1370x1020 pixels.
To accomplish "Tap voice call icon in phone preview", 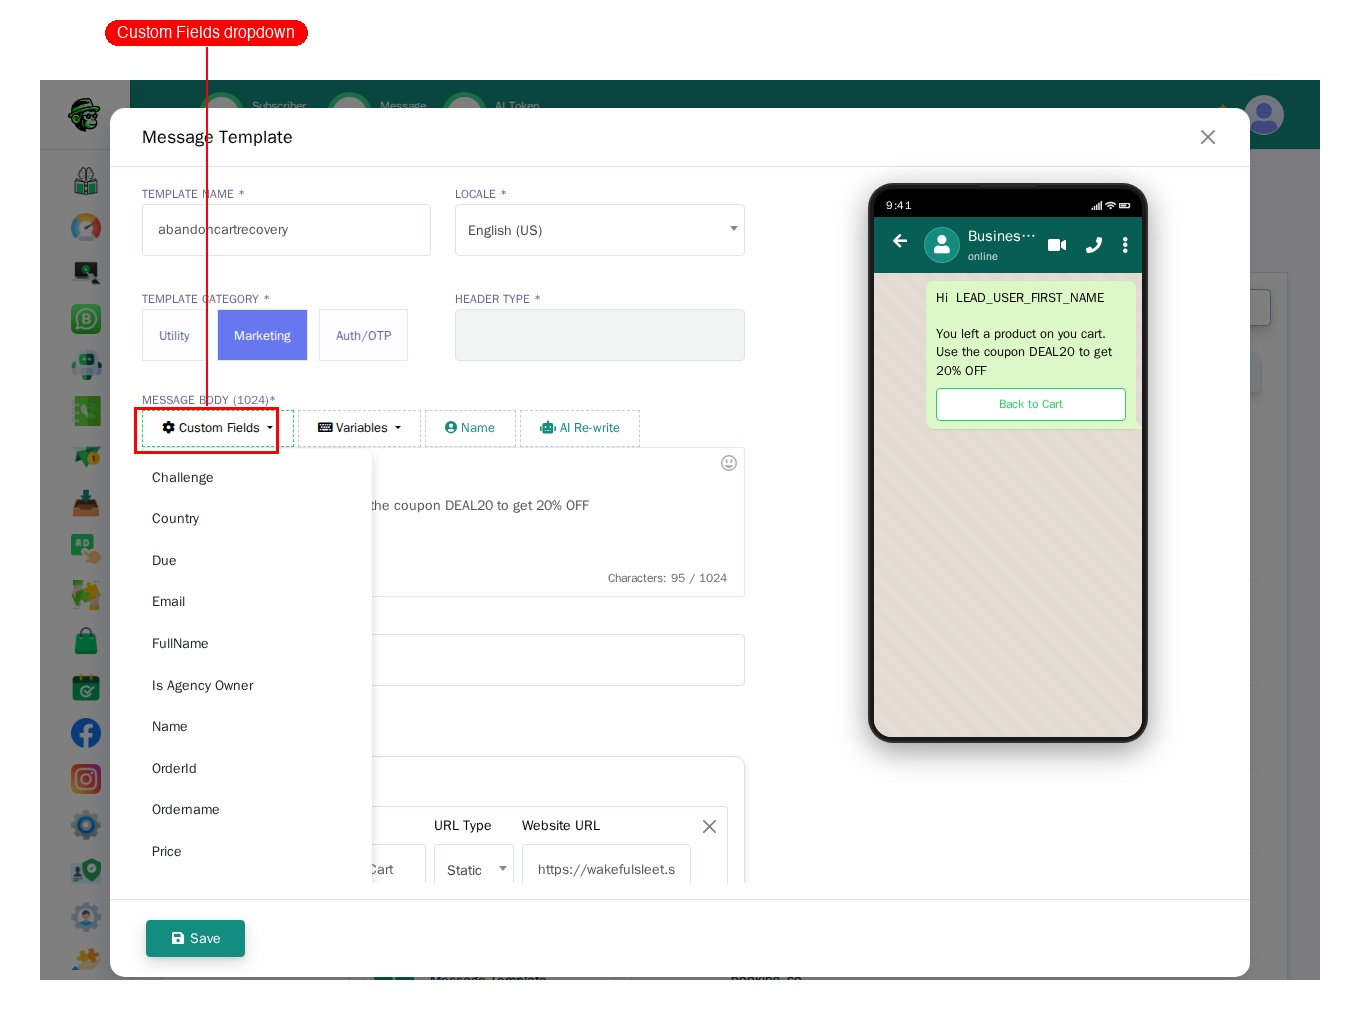I will point(1094,245).
